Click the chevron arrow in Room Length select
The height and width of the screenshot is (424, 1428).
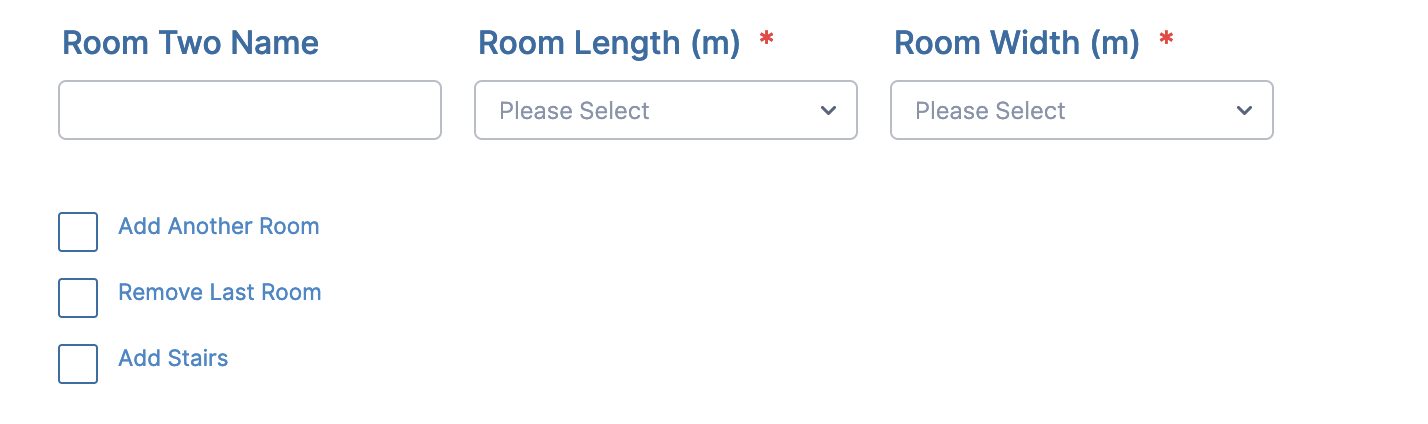click(x=828, y=110)
